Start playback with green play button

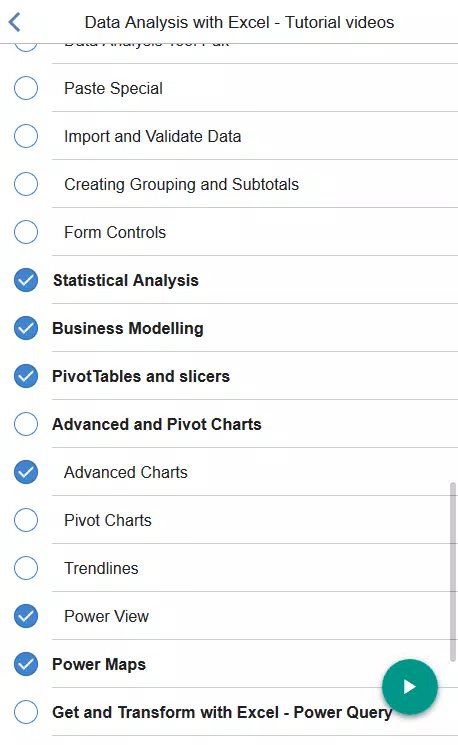[x=410, y=687]
